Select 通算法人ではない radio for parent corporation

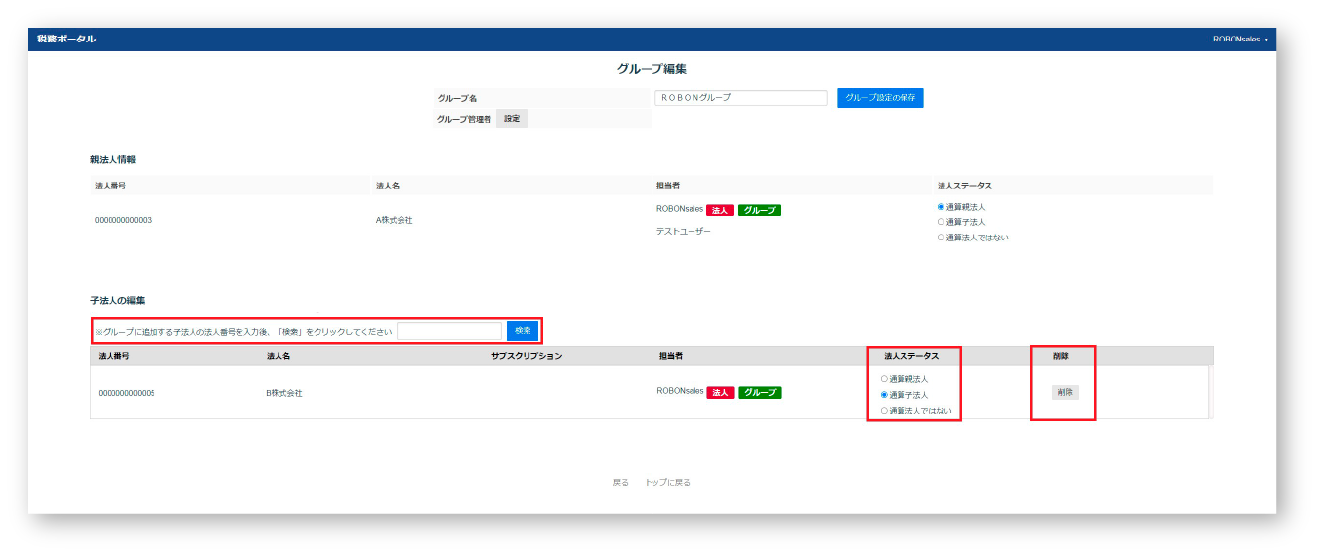(x=941, y=237)
